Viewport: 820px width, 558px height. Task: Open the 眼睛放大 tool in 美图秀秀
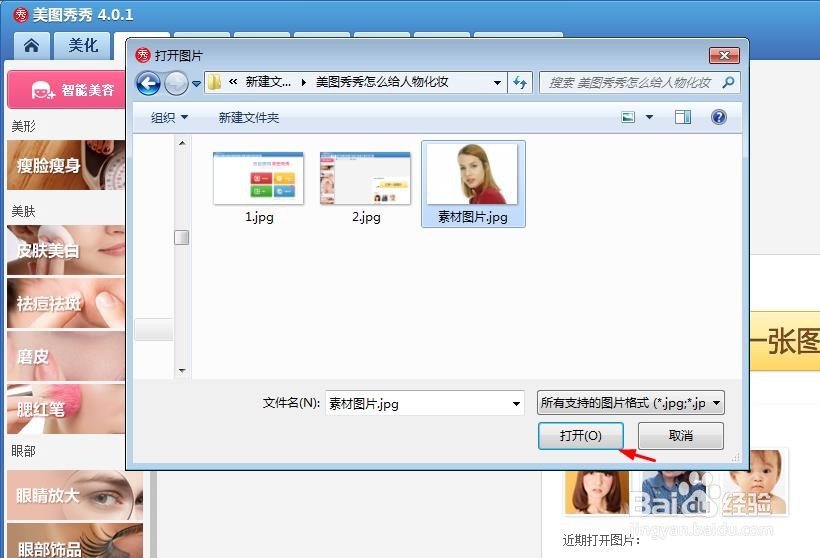pyautogui.click(x=74, y=495)
